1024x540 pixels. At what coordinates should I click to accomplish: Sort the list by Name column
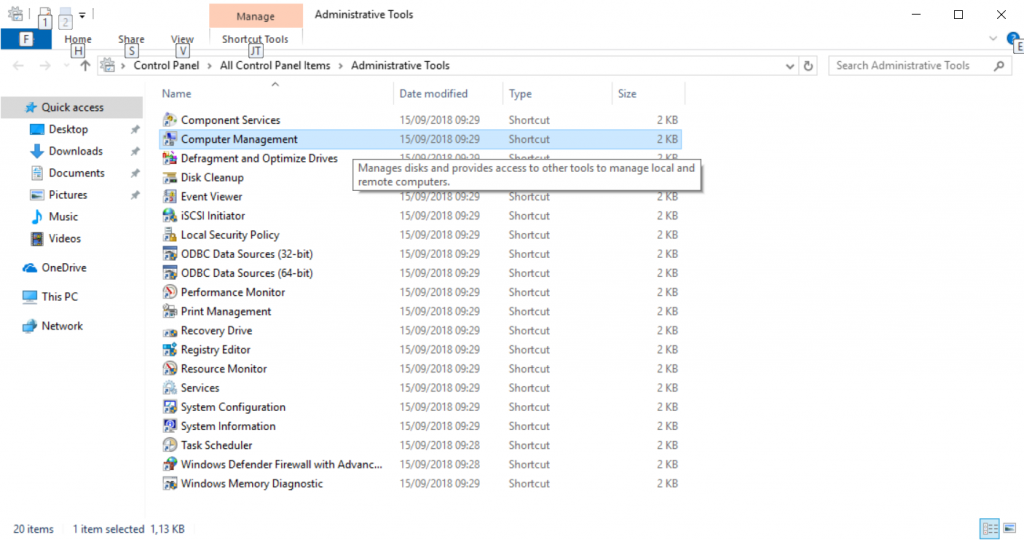tap(176, 93)
